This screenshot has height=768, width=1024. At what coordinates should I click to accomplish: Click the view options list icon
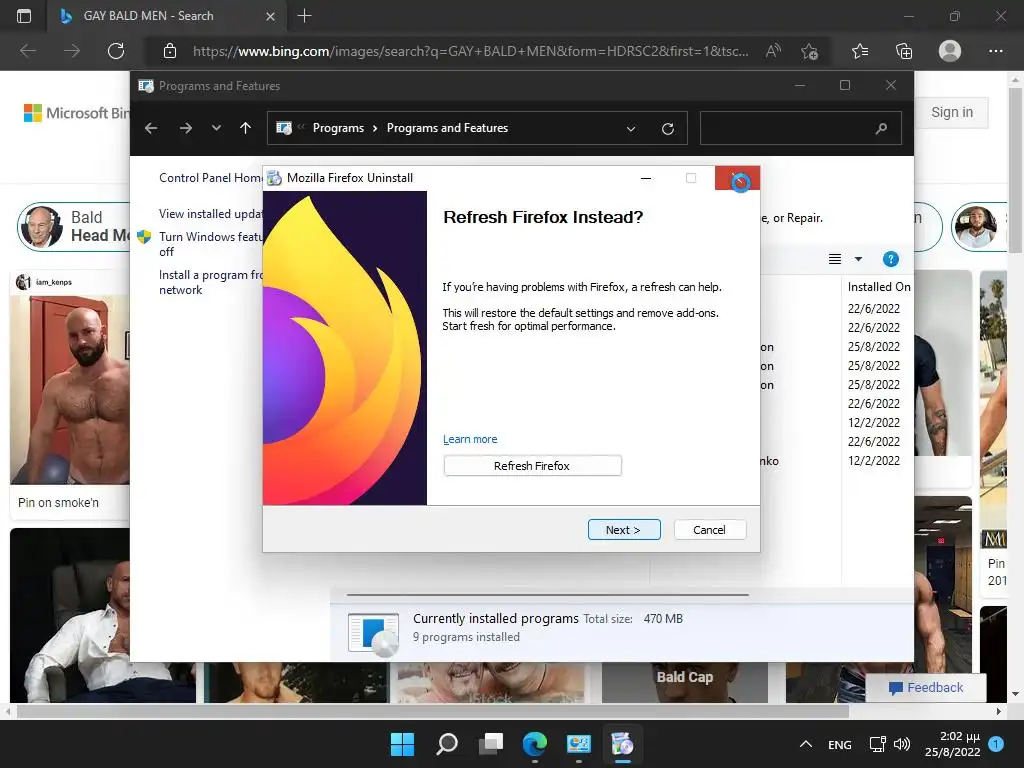click(835, 259)
